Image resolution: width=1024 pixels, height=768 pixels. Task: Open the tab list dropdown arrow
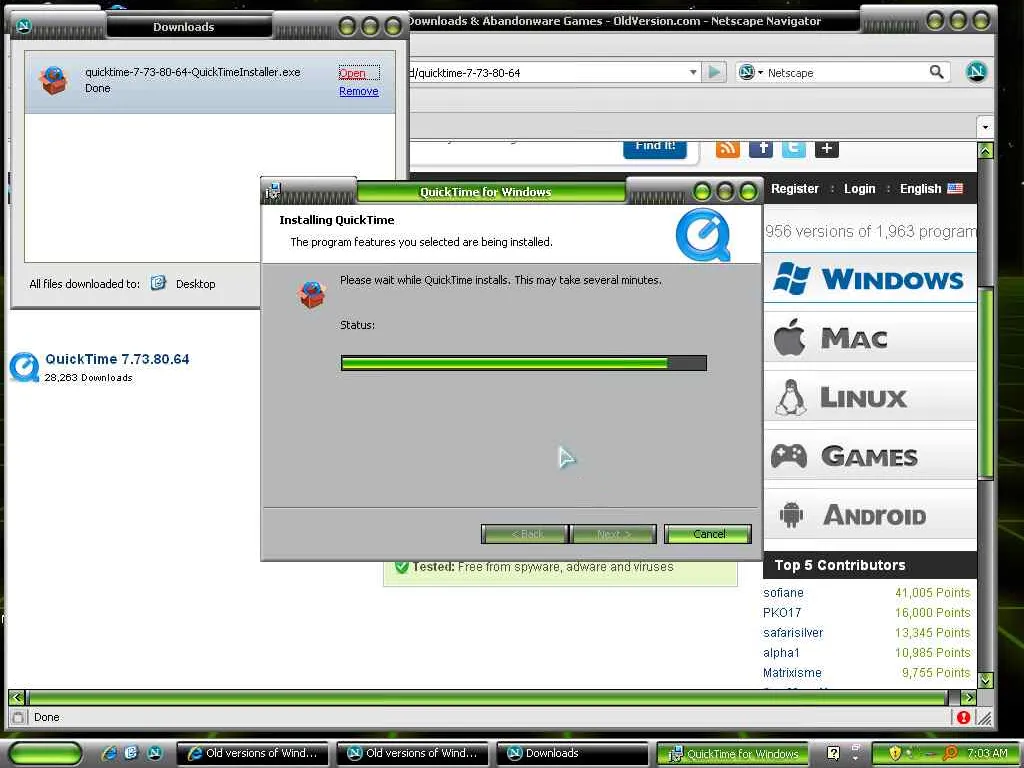point(985,127)
